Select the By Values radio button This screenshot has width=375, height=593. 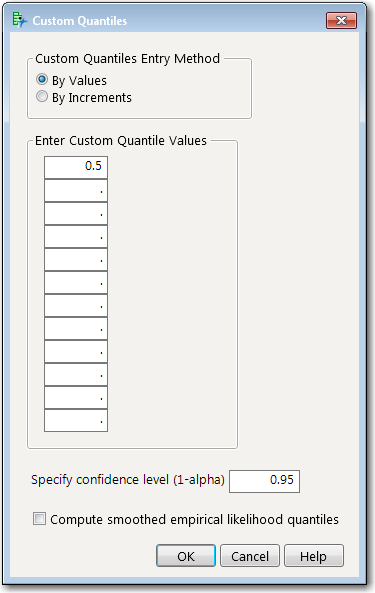[x=42, y=79]
